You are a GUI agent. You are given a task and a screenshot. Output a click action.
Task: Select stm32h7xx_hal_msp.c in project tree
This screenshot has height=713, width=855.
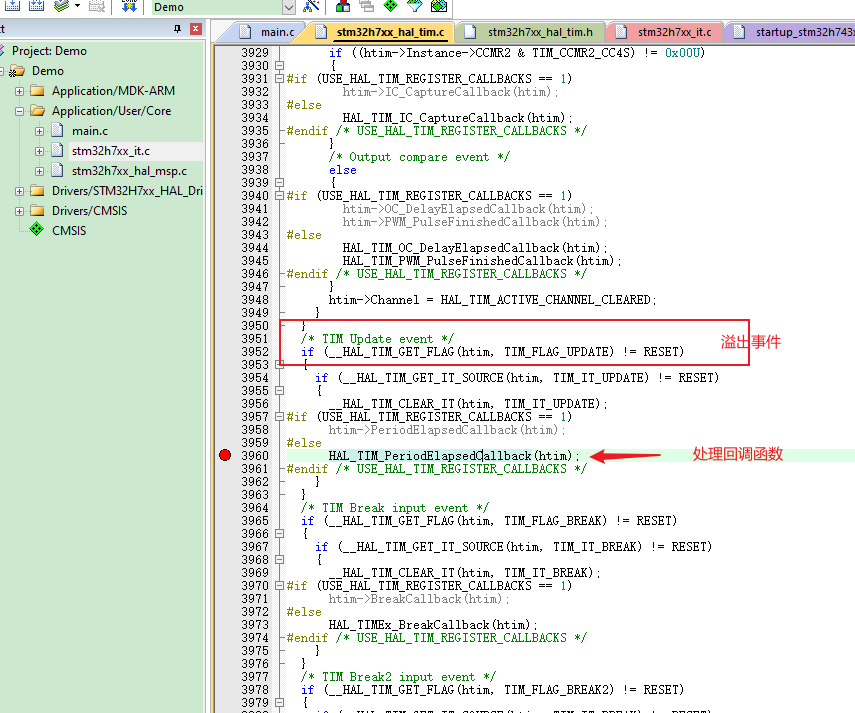click(x=129, y=171)
